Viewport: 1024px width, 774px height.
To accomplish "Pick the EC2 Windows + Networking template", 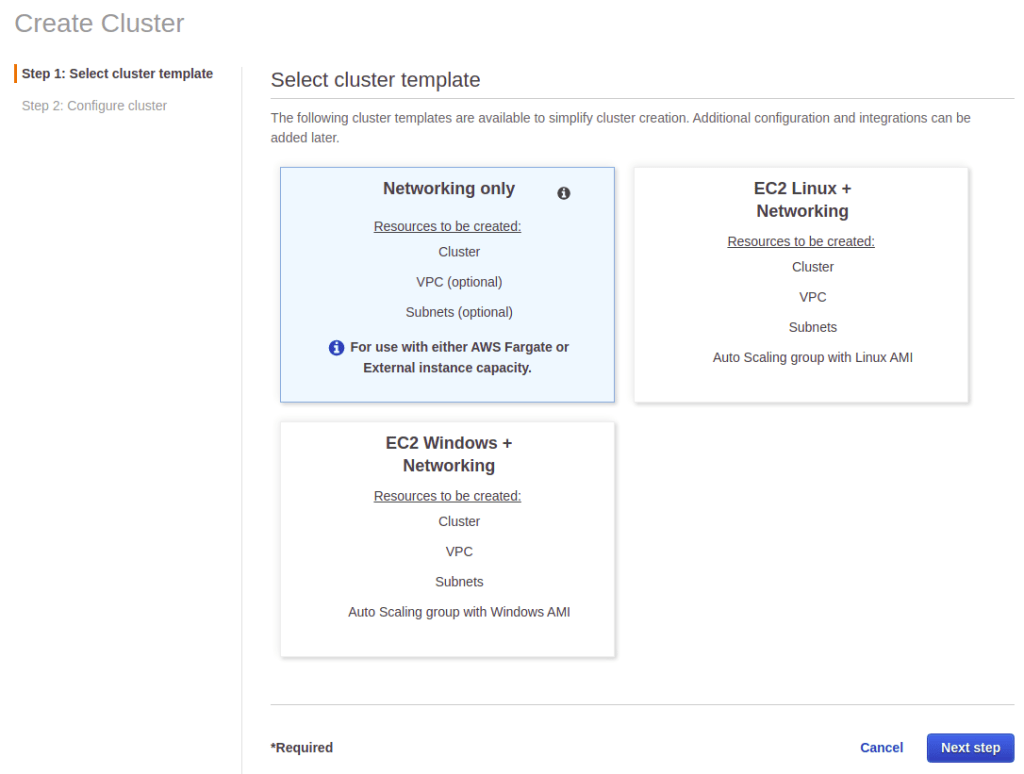I will coord(447,539).
